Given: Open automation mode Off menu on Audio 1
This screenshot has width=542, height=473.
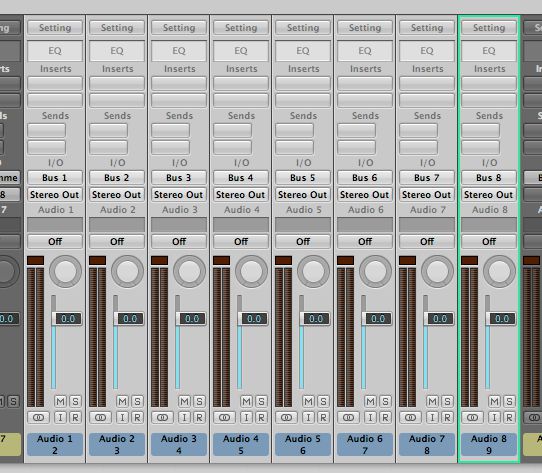Looking at the screenshot, I should (x=55, y=241).
